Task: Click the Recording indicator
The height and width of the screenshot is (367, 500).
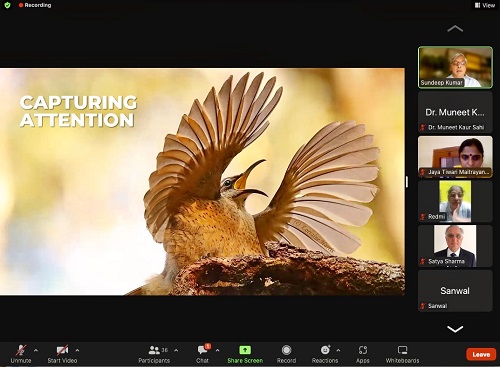Action: tap(35, 5)
